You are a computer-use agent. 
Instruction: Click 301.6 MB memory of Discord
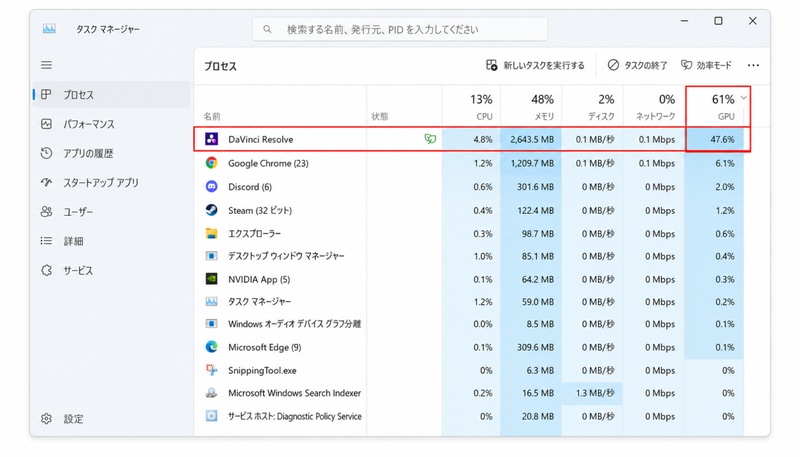535,187
